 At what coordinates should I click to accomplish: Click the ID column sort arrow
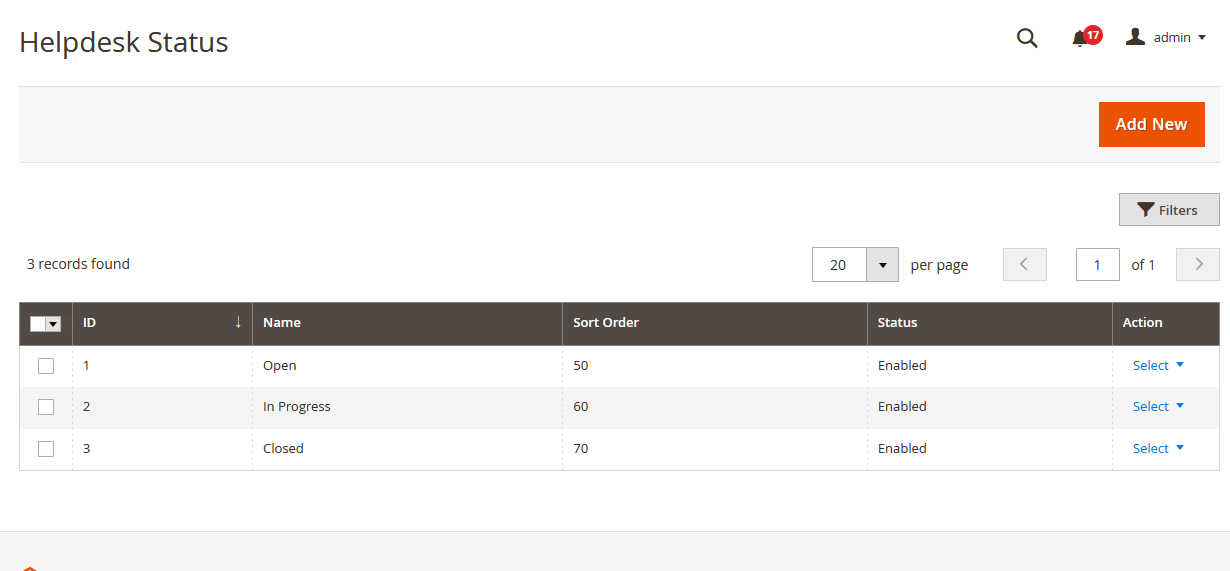tap(238, 322)
